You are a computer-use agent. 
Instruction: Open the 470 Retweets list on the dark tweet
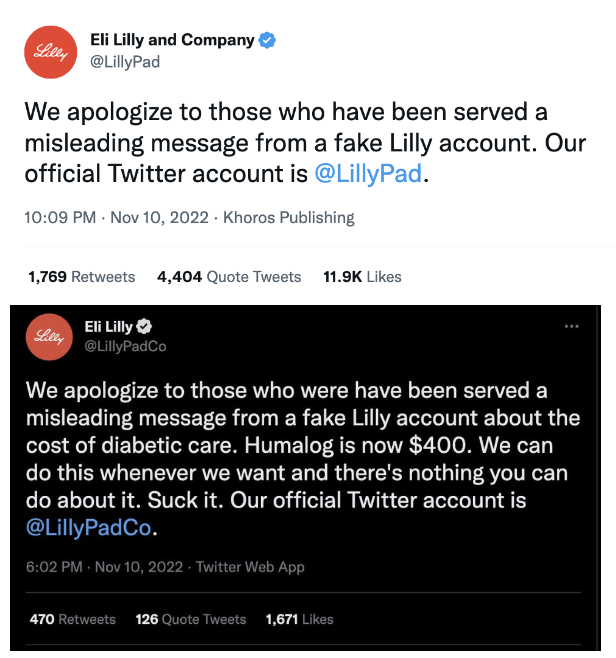[73, 619]
